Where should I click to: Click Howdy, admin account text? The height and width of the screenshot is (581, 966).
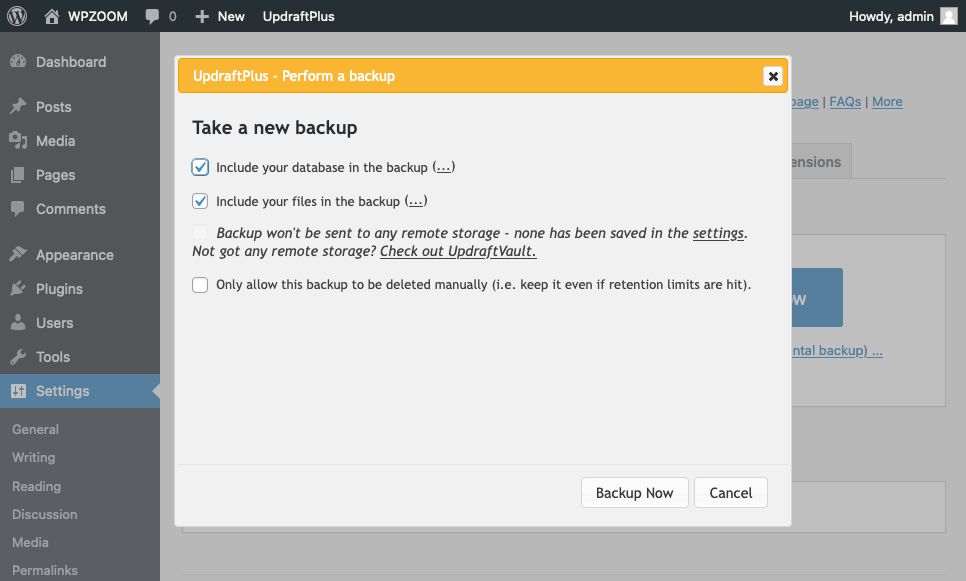(891, 17)
